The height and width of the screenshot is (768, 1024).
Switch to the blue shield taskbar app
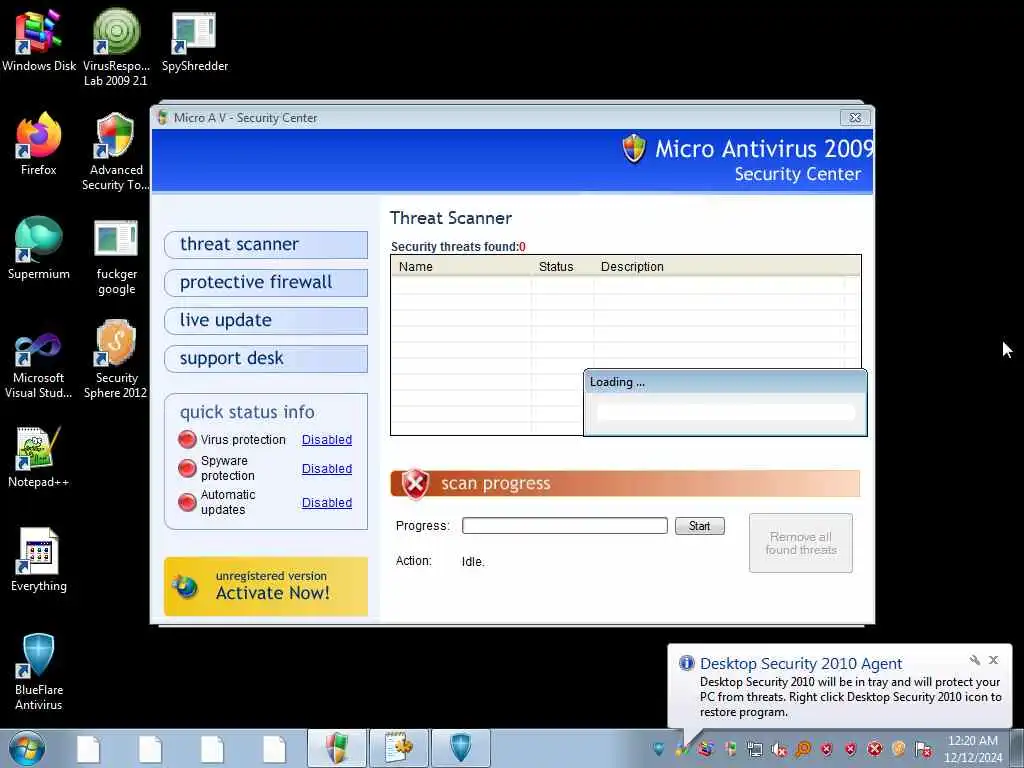tap(460, 748)
